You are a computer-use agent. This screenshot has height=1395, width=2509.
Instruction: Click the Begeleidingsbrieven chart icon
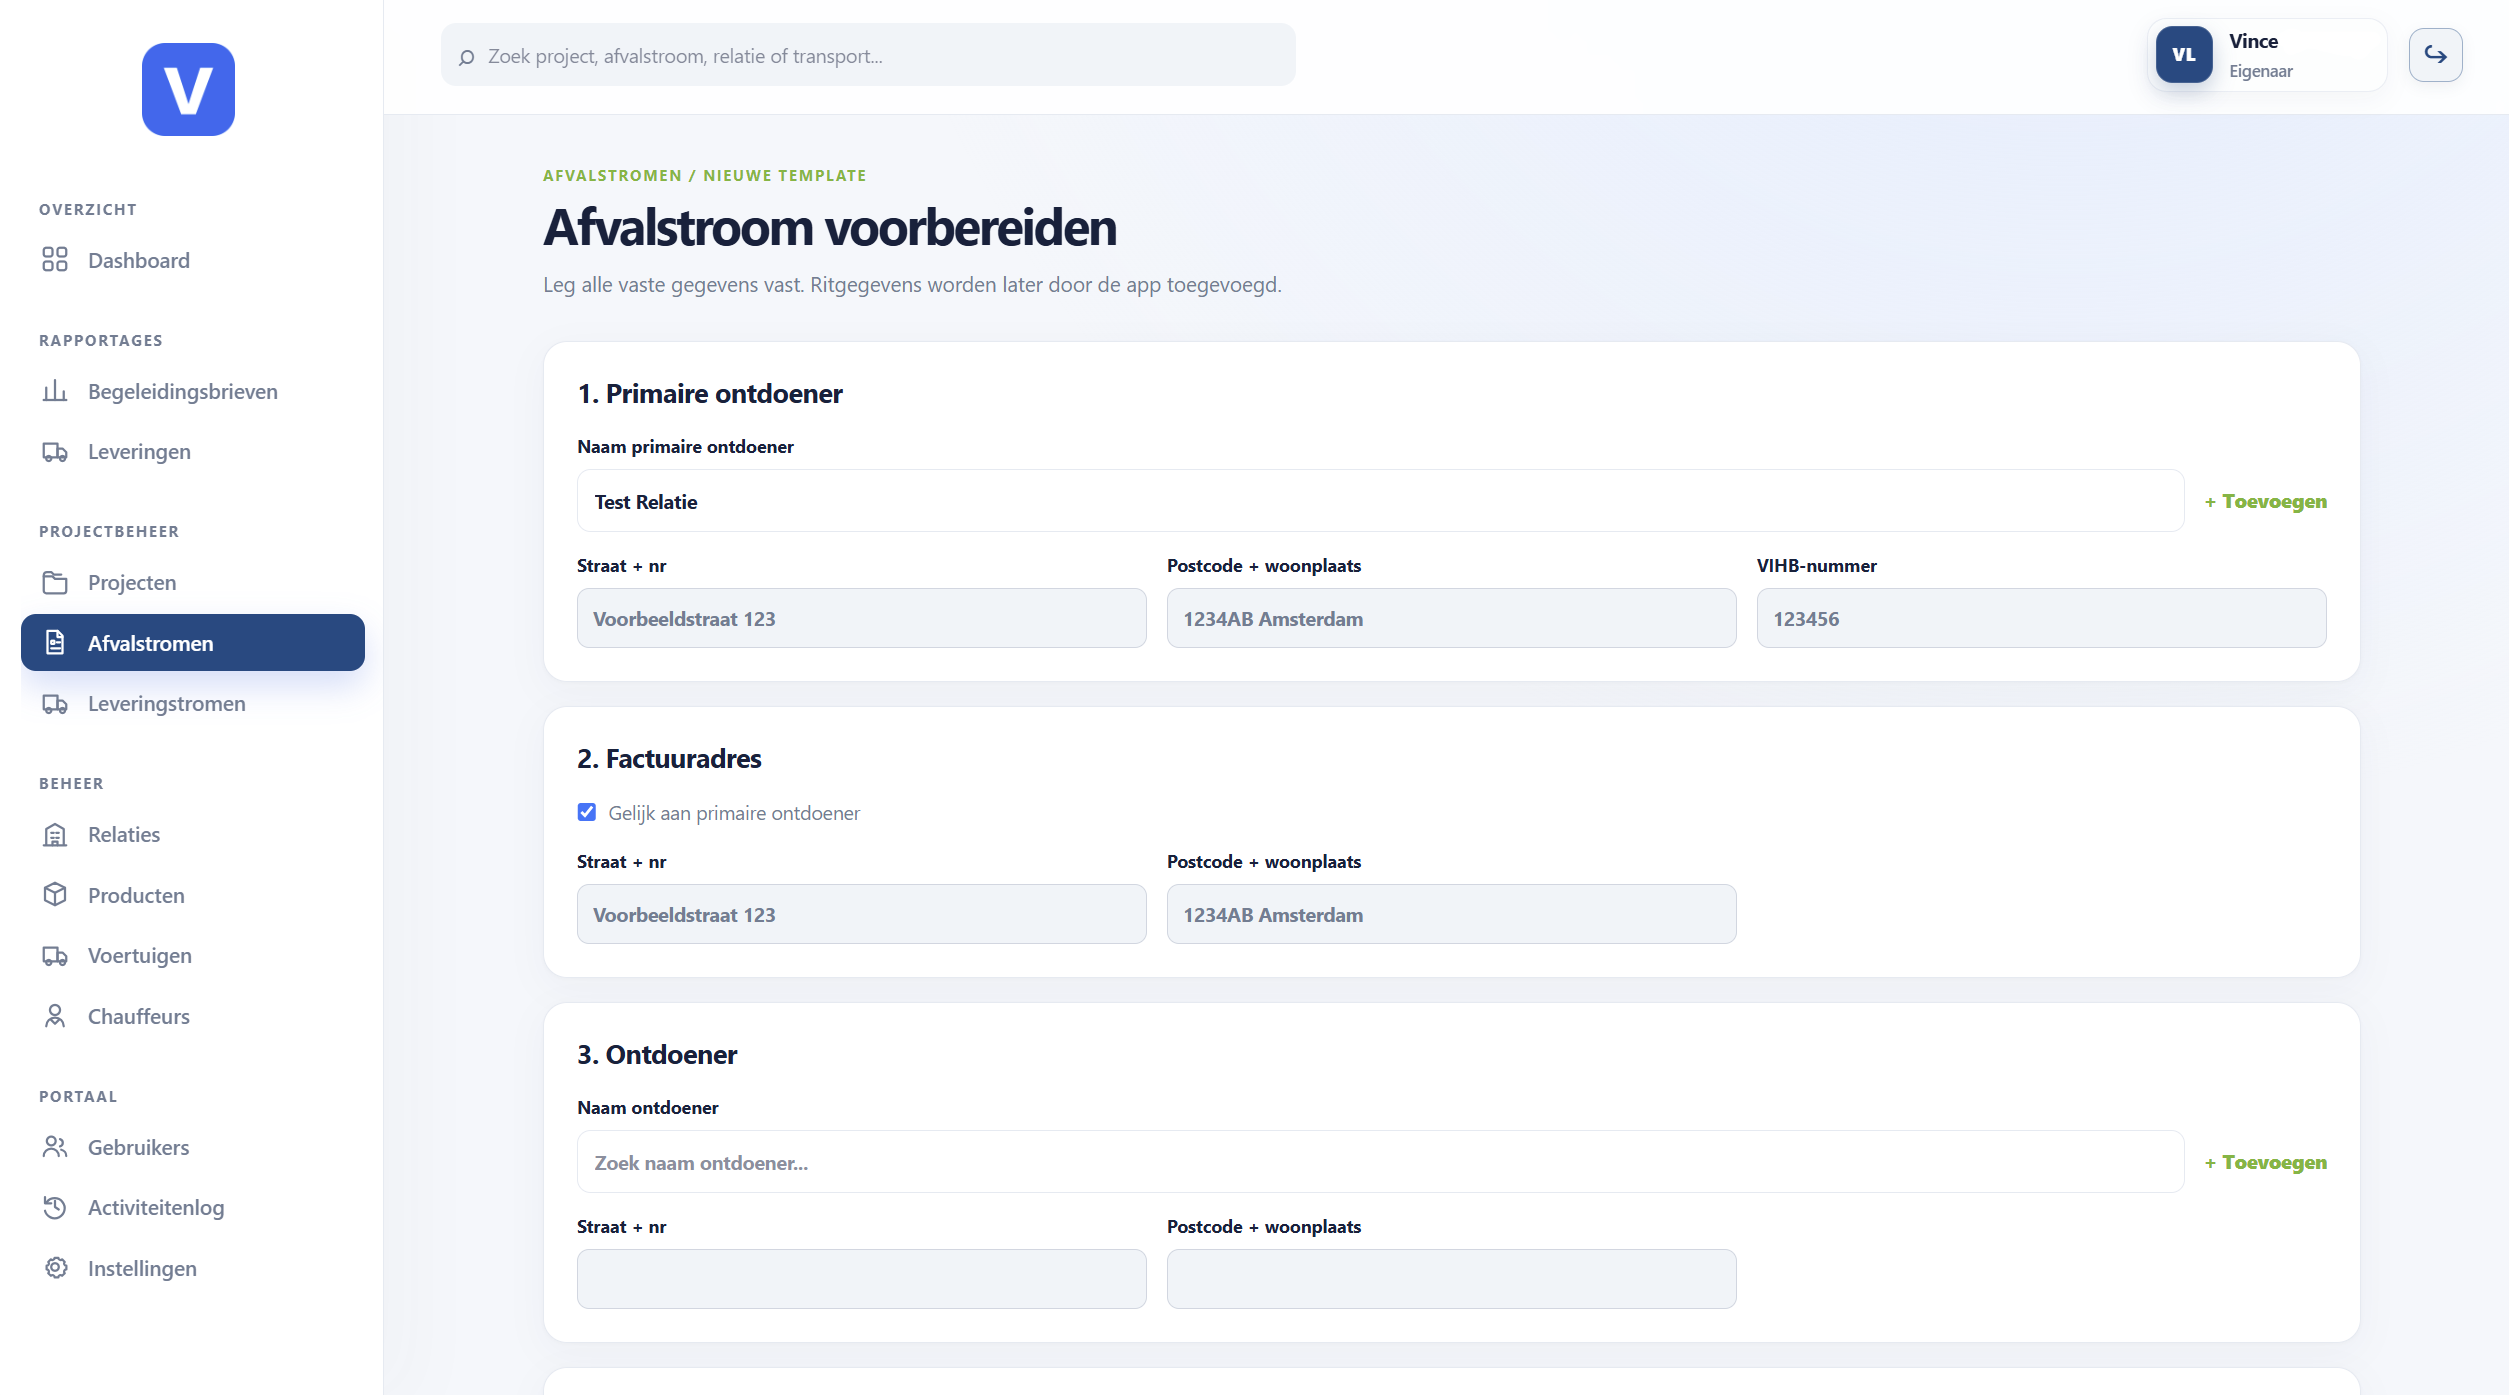[x=55, y=391]
